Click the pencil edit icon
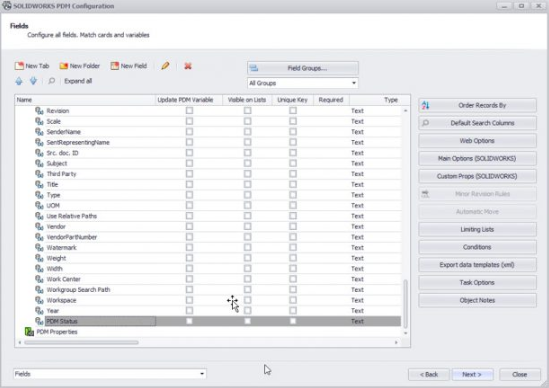The width and height of the screenshot is (549, 388). pyautogui.click(x=165, y=66)
